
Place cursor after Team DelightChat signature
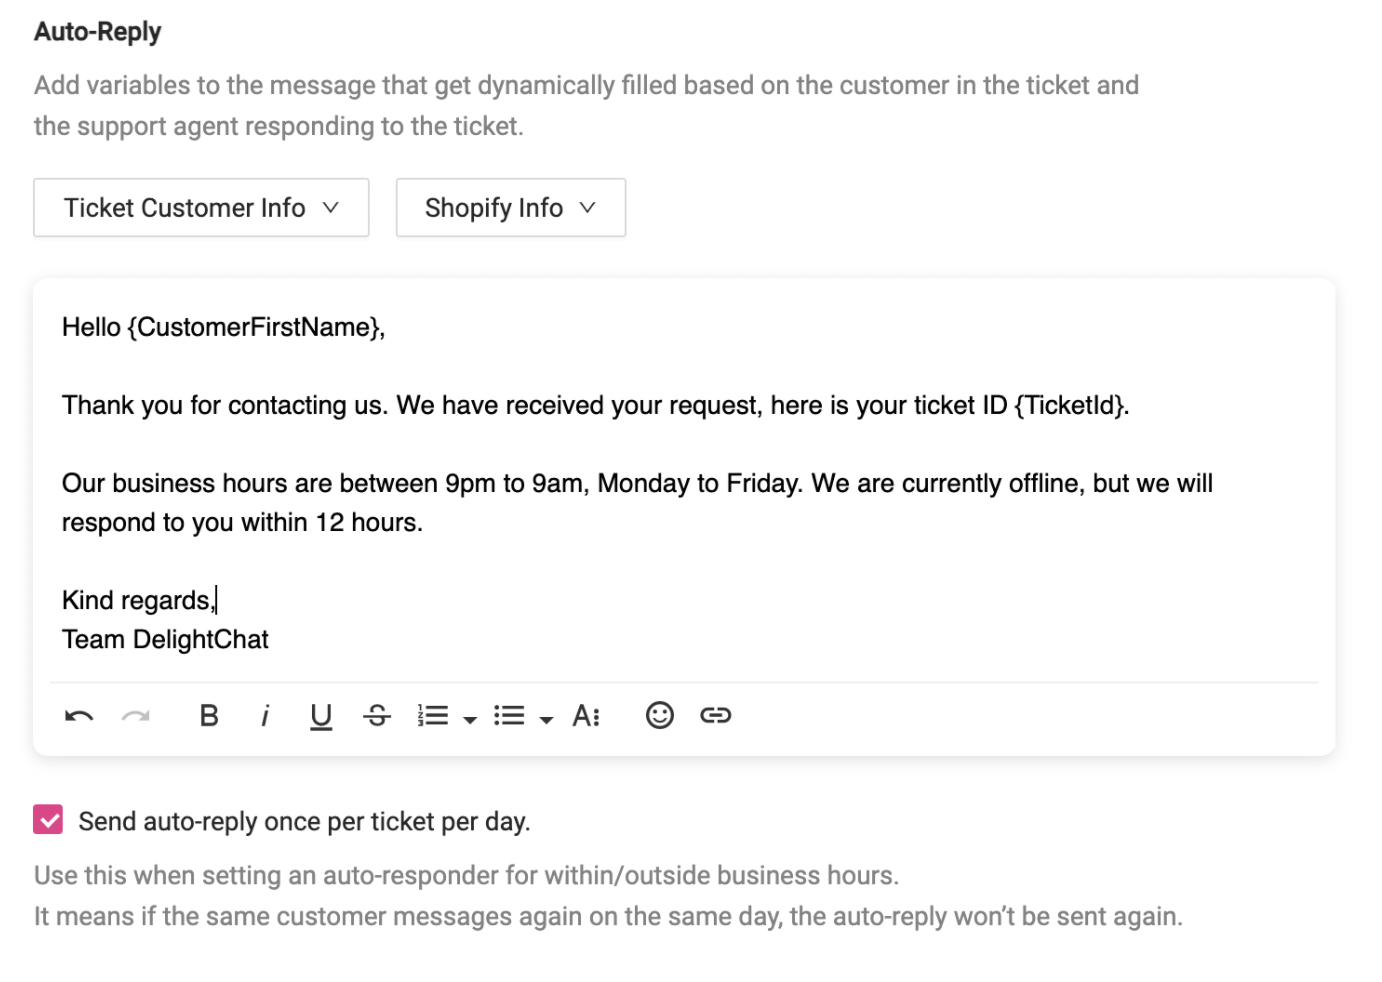pos(271,640)
